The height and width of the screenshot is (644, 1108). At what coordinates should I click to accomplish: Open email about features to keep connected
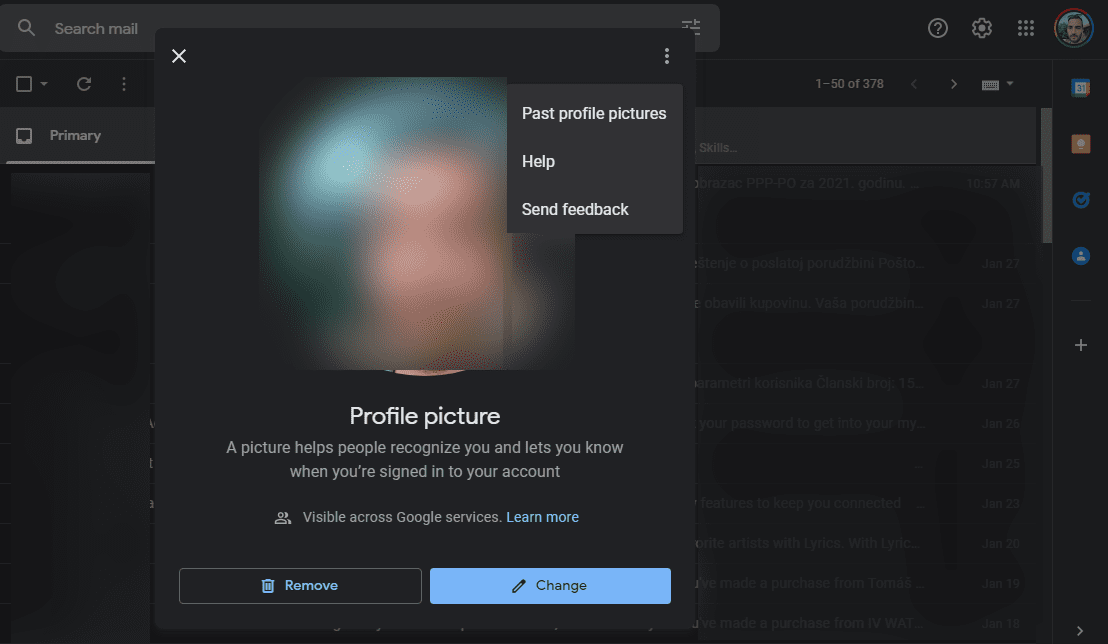pyautogui.click(x=866, y=503)
